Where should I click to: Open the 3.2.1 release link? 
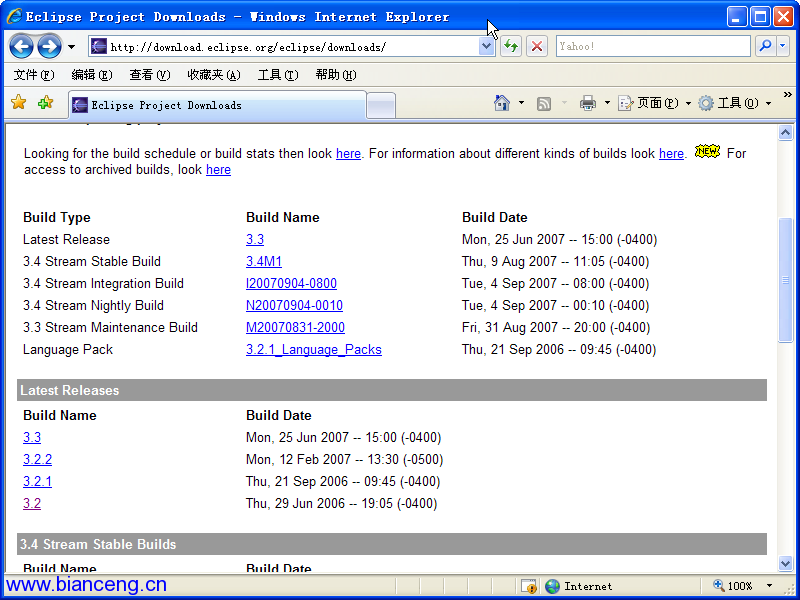click(37, 482)
